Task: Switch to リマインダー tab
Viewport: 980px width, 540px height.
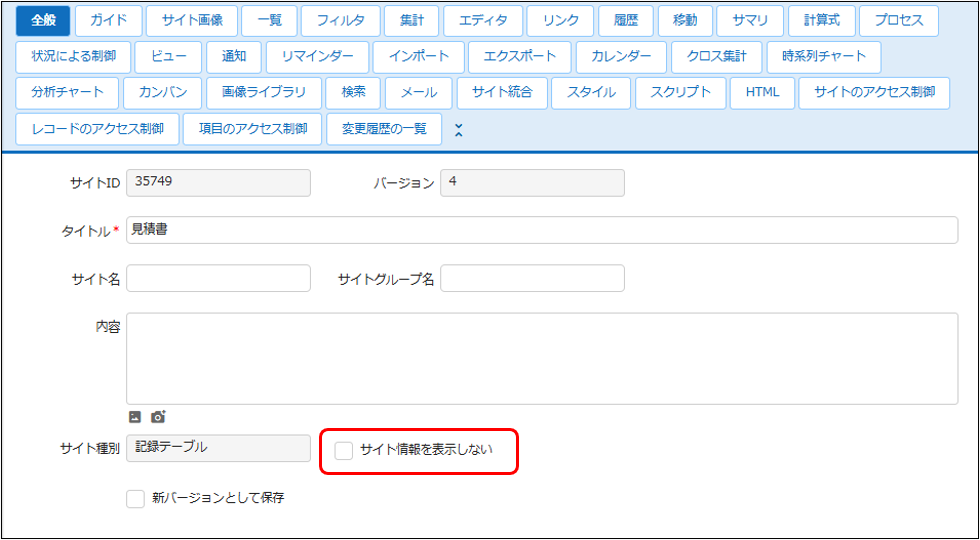Action: [318, 56]
